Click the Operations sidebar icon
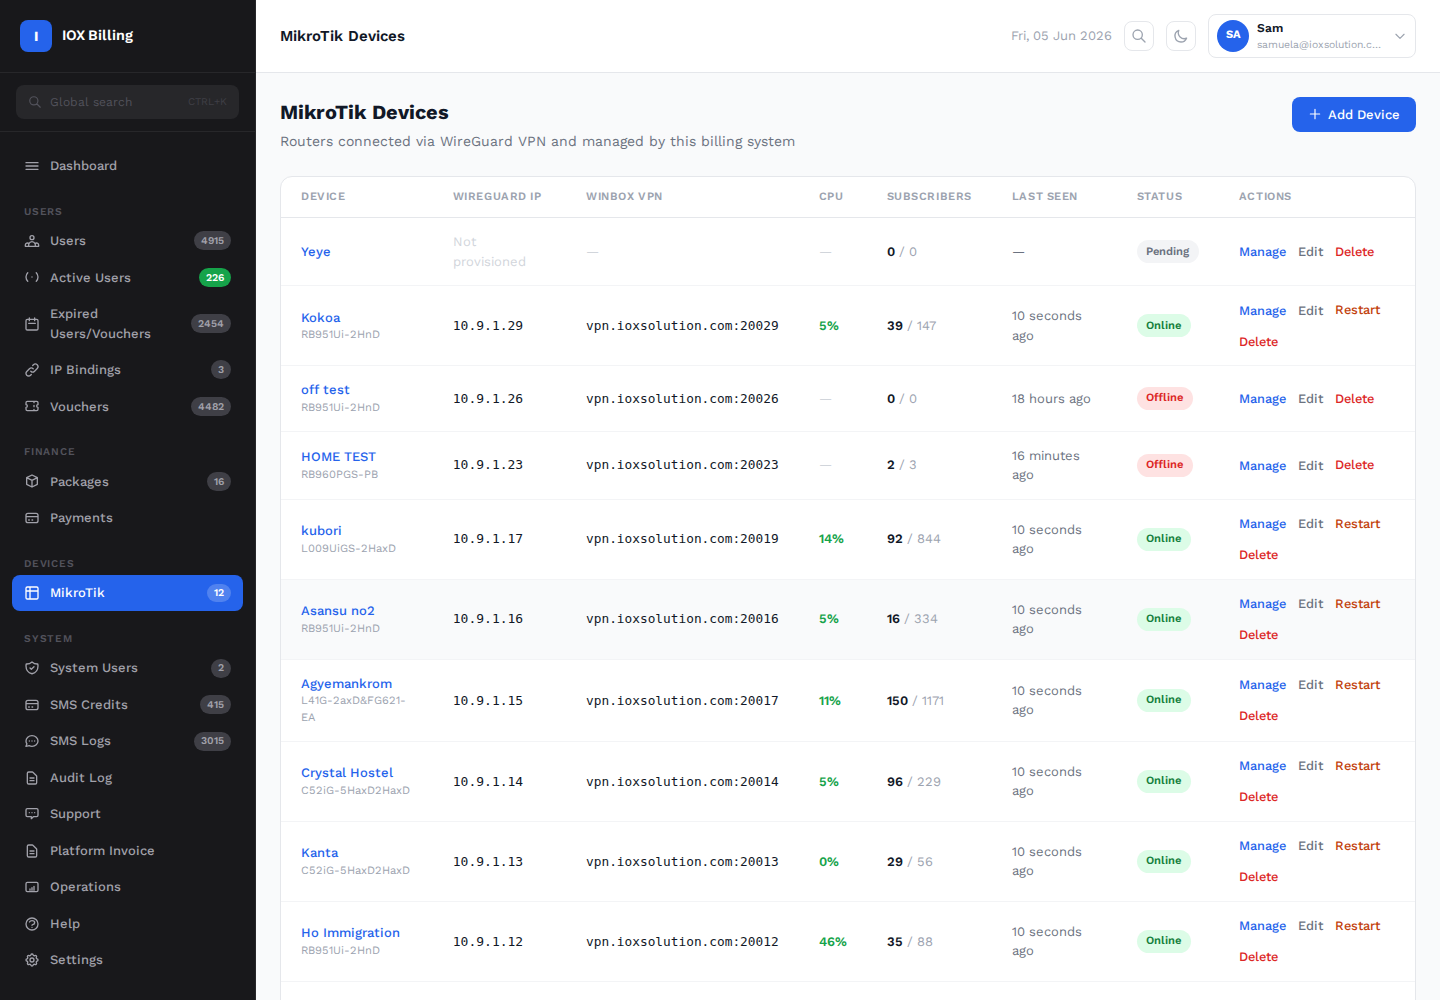Screen dimensions: 1440x1000 pyautogui.click(x=32, y=887)
